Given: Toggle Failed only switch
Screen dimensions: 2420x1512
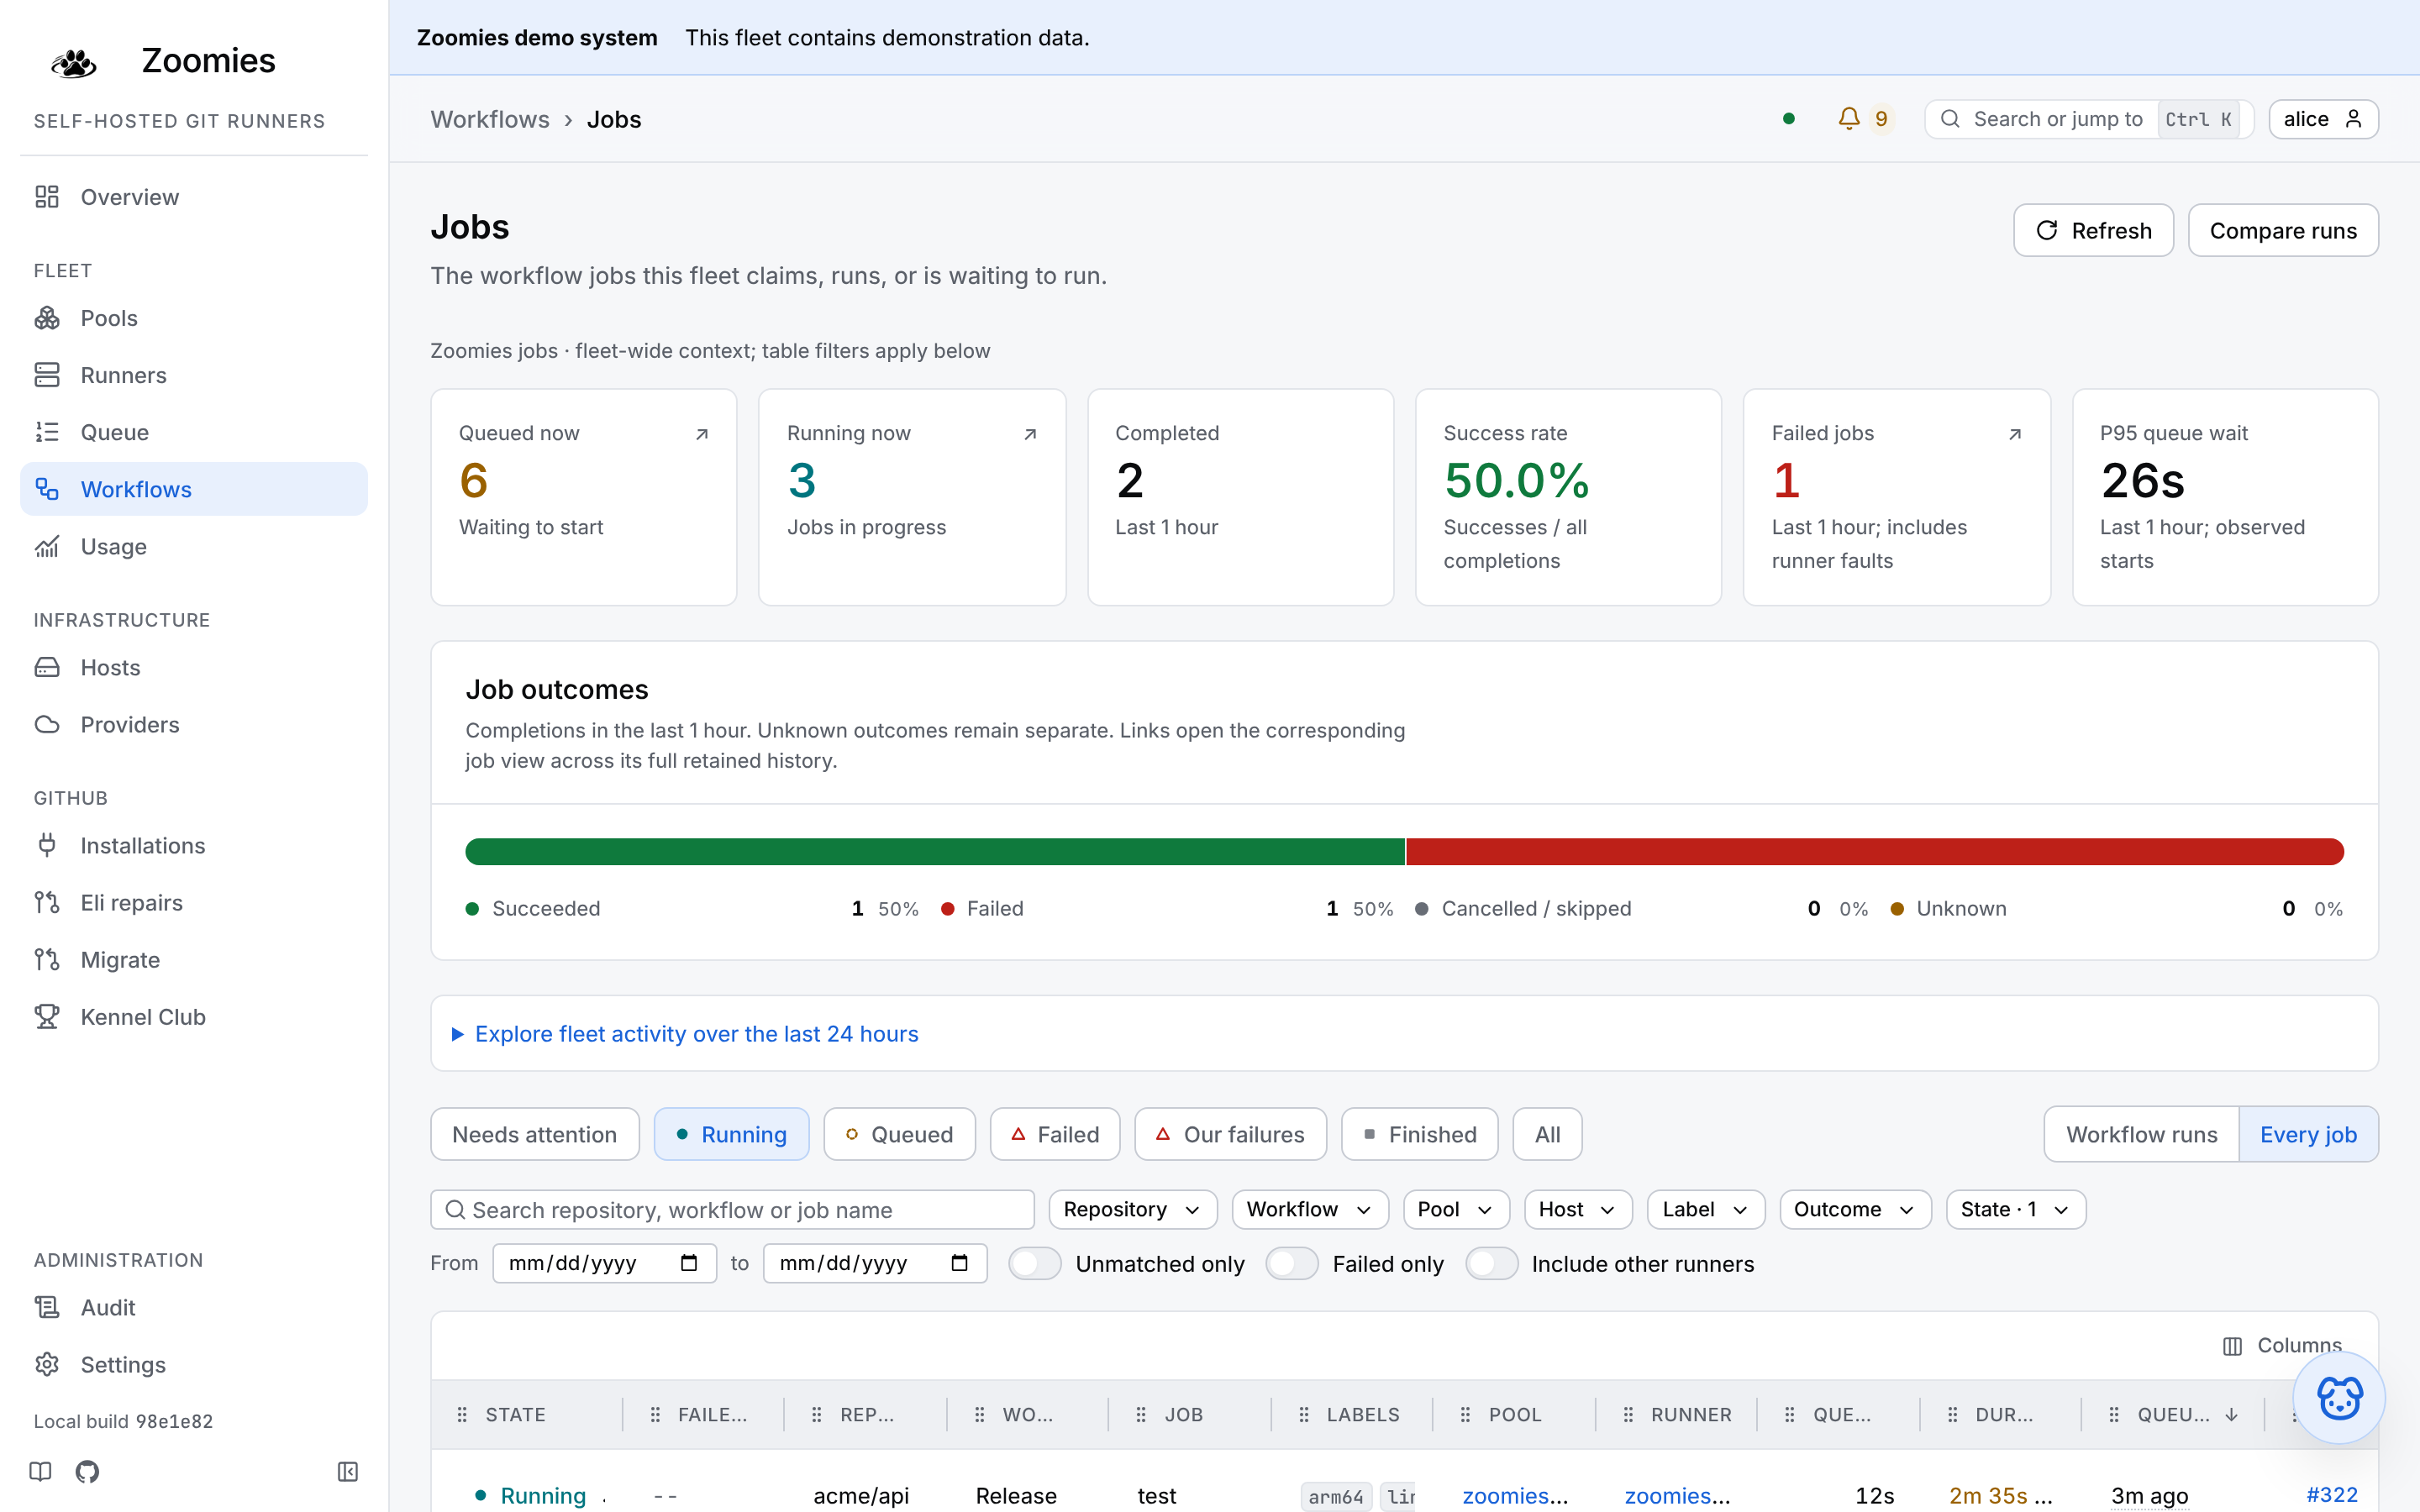Looking at the screenshot, I should [1292, 1264].
